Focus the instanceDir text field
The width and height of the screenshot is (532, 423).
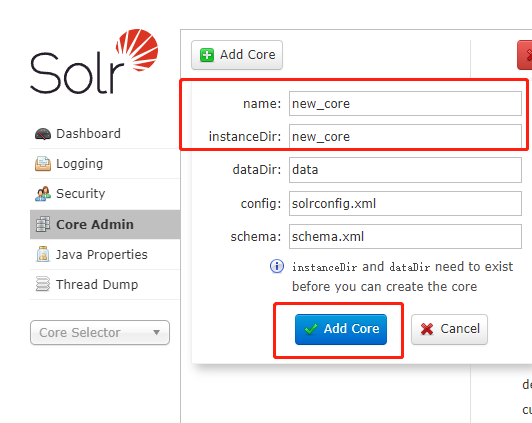[x=405, y=136]
